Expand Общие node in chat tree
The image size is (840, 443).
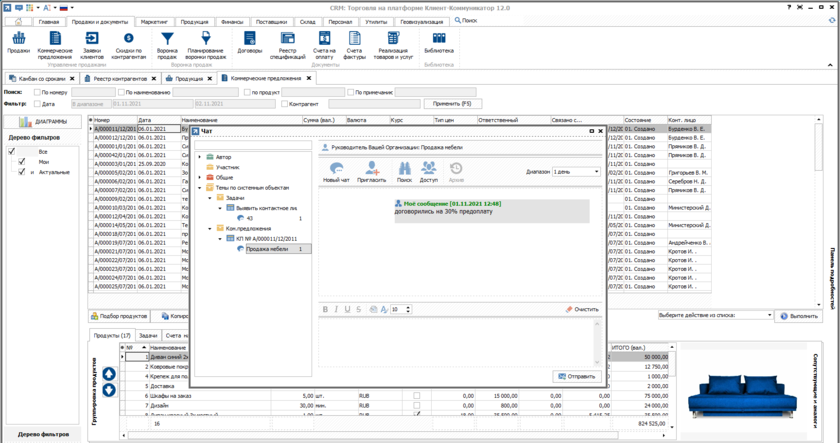pos(200,177)
